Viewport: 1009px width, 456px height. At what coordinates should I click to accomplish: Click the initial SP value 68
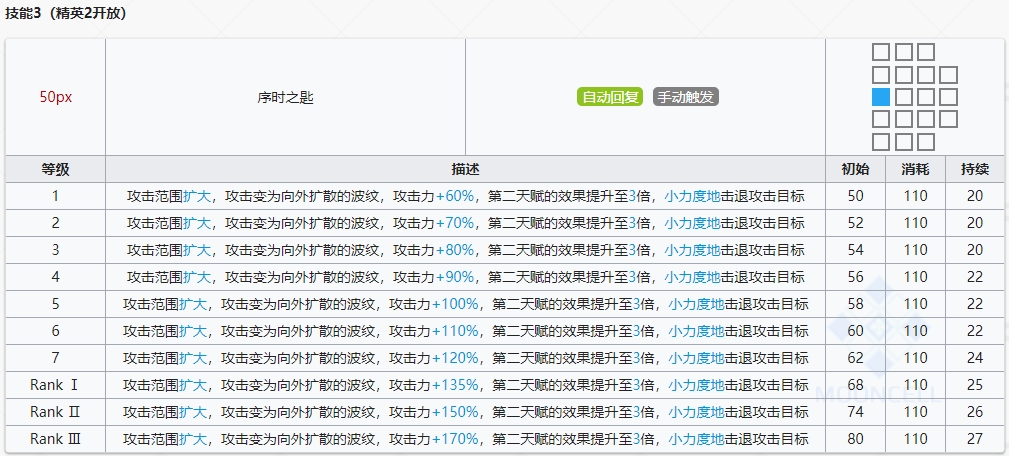[855, 385]
